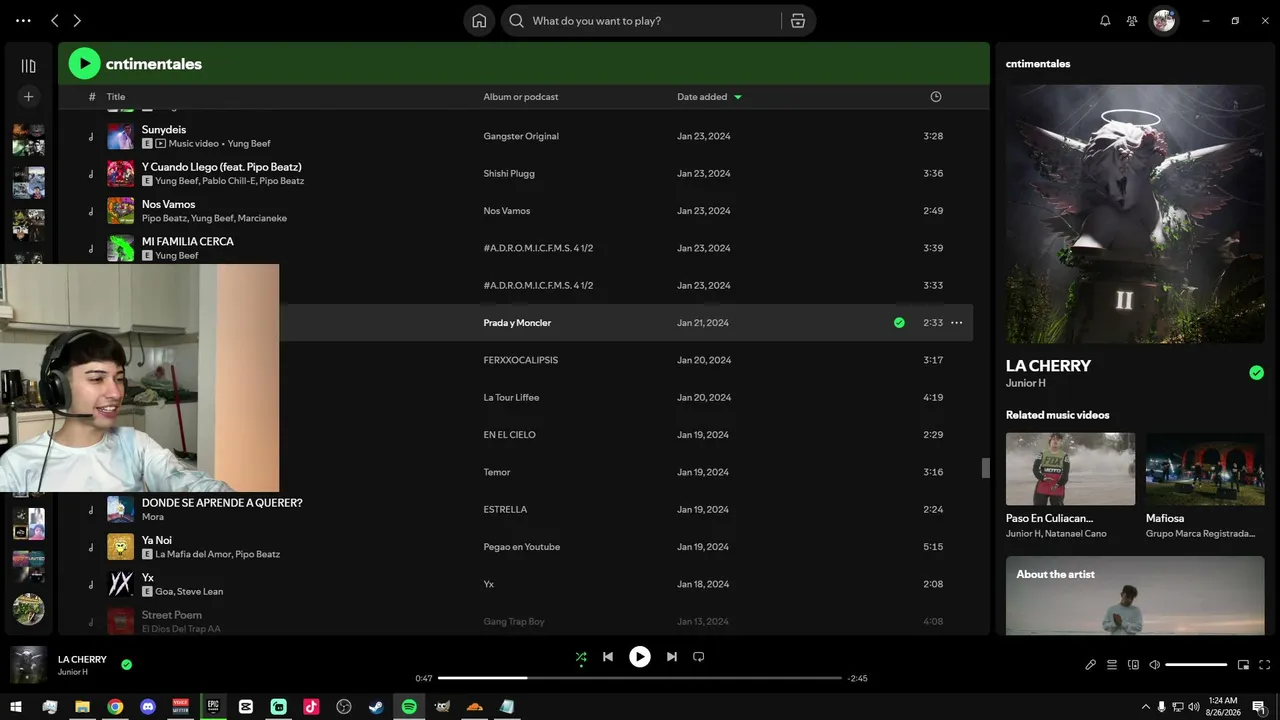The height and width of the screenshot is (720, 1280).
Task: Open What's New notification bell
Action: coord(1105,20)
